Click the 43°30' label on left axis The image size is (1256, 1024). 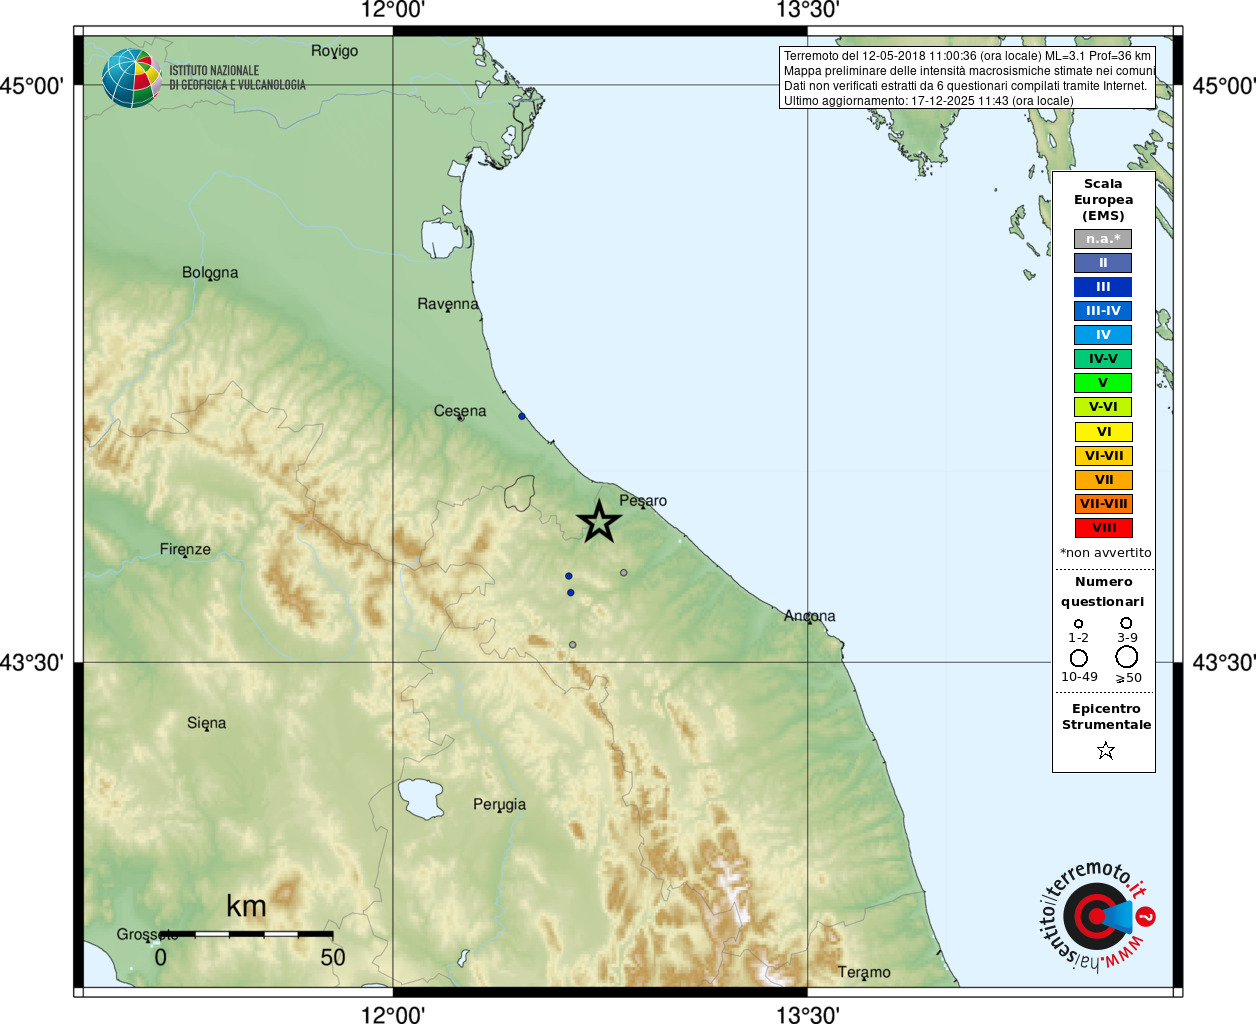coord(31,663)
